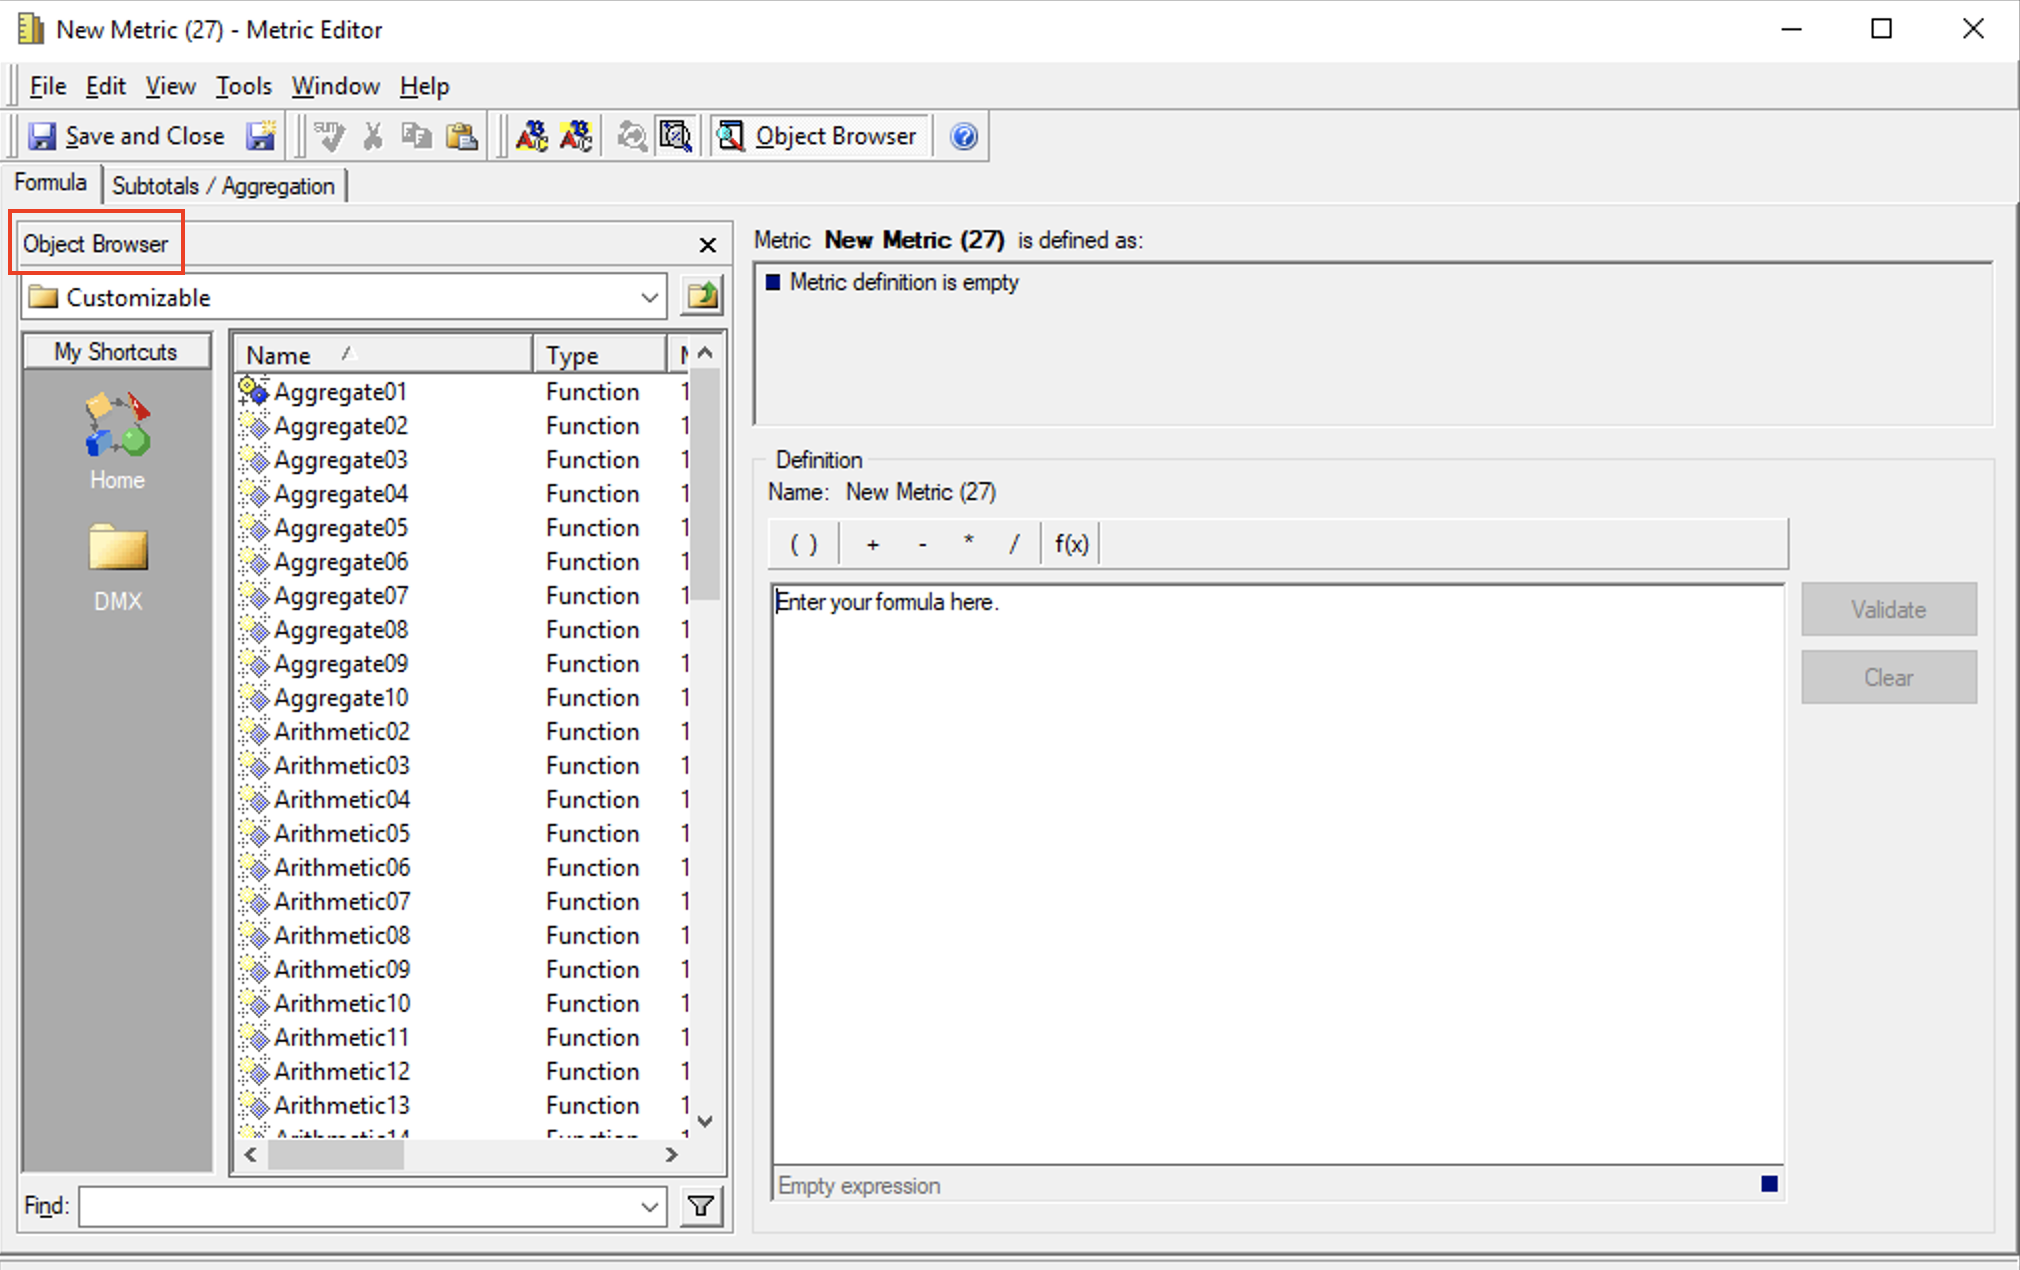Switch to the Subtotals / Aggregation tab
Viewport: 2020px width, 1270px height.
point(224,184)
